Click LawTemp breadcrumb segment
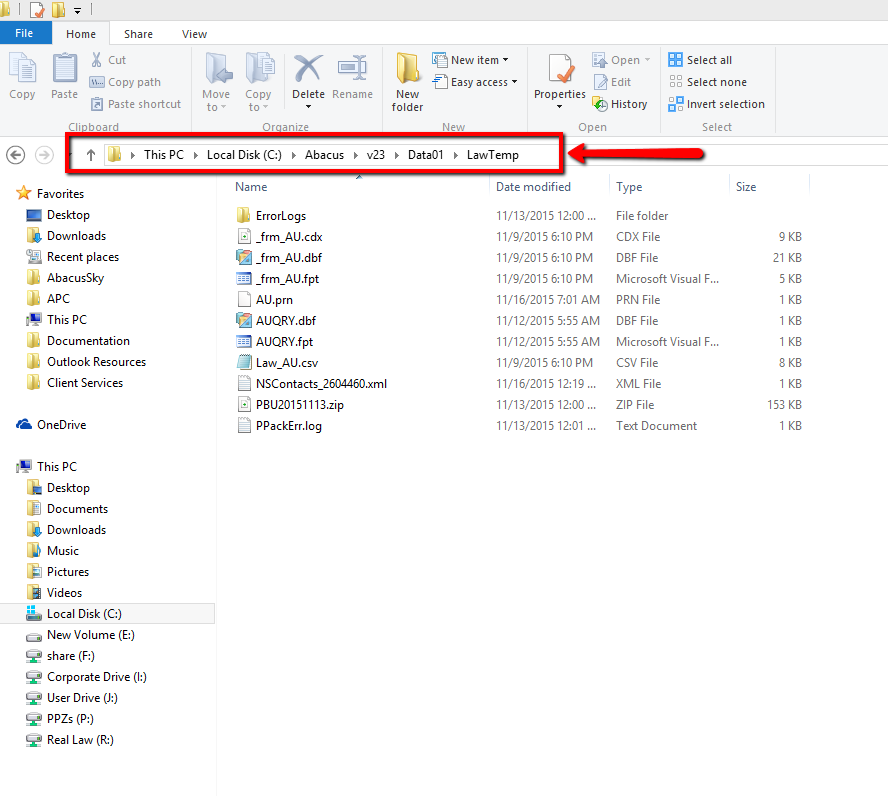 [x=493, y=155]
